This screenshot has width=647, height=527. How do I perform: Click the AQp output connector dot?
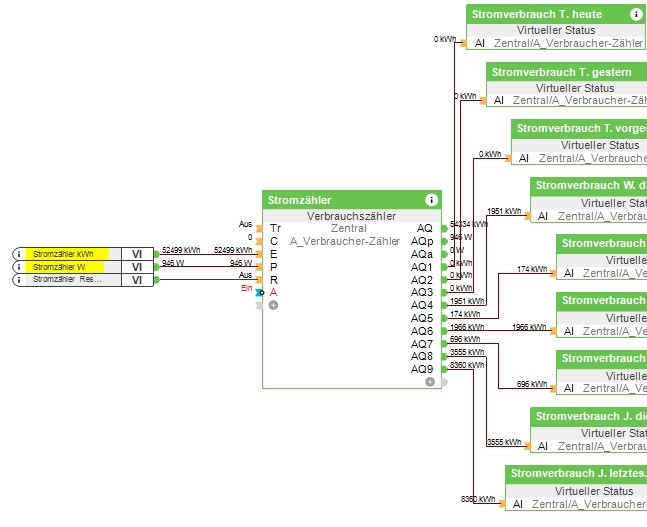(444, 241)
